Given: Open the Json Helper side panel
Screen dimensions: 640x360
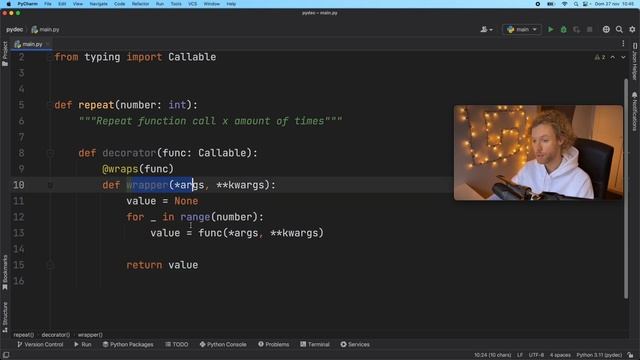Looking at the screenshot, I should (635, 61).
